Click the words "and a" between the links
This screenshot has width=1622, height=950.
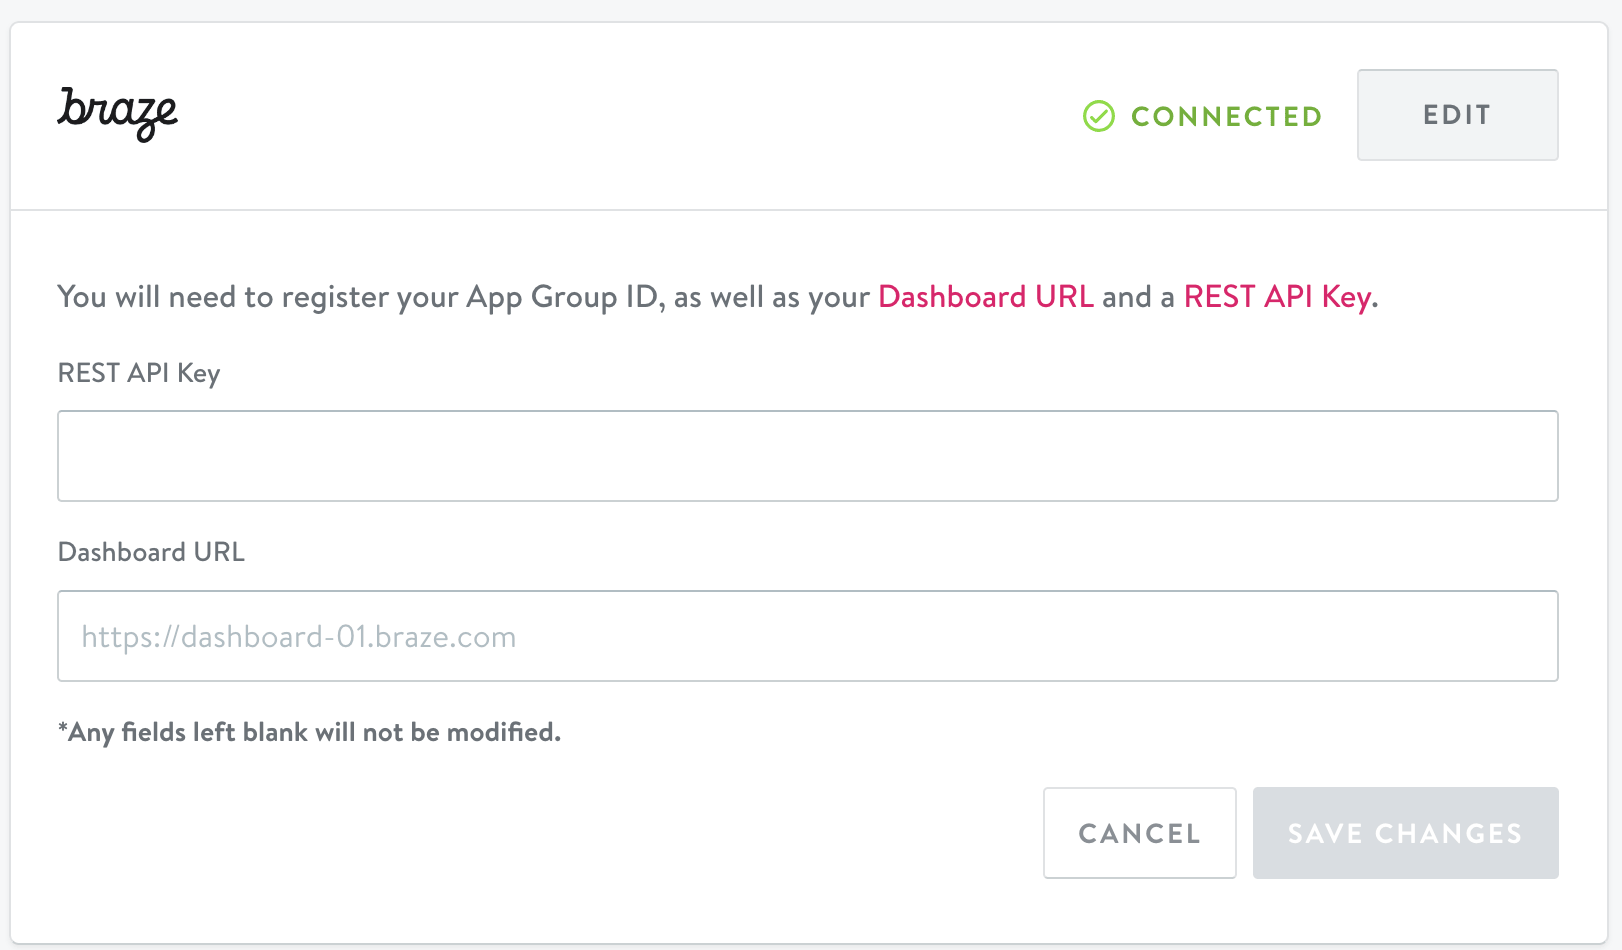click(x=1138, y=297)
